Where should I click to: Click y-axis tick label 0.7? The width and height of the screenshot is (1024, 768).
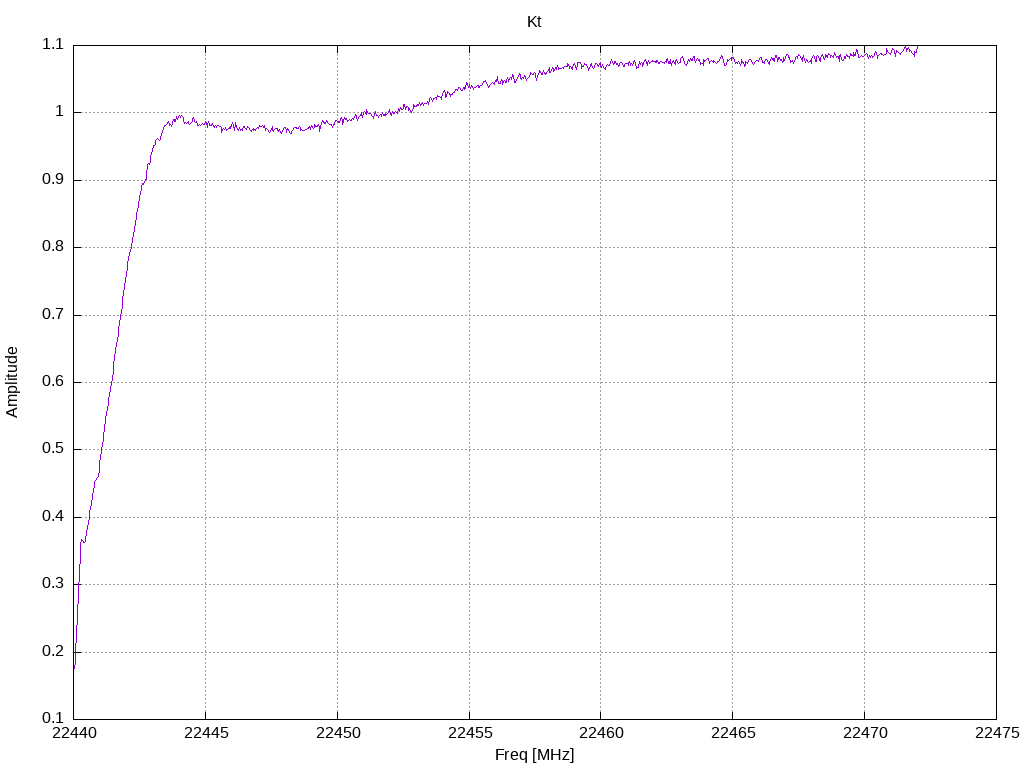coord(53,314)
